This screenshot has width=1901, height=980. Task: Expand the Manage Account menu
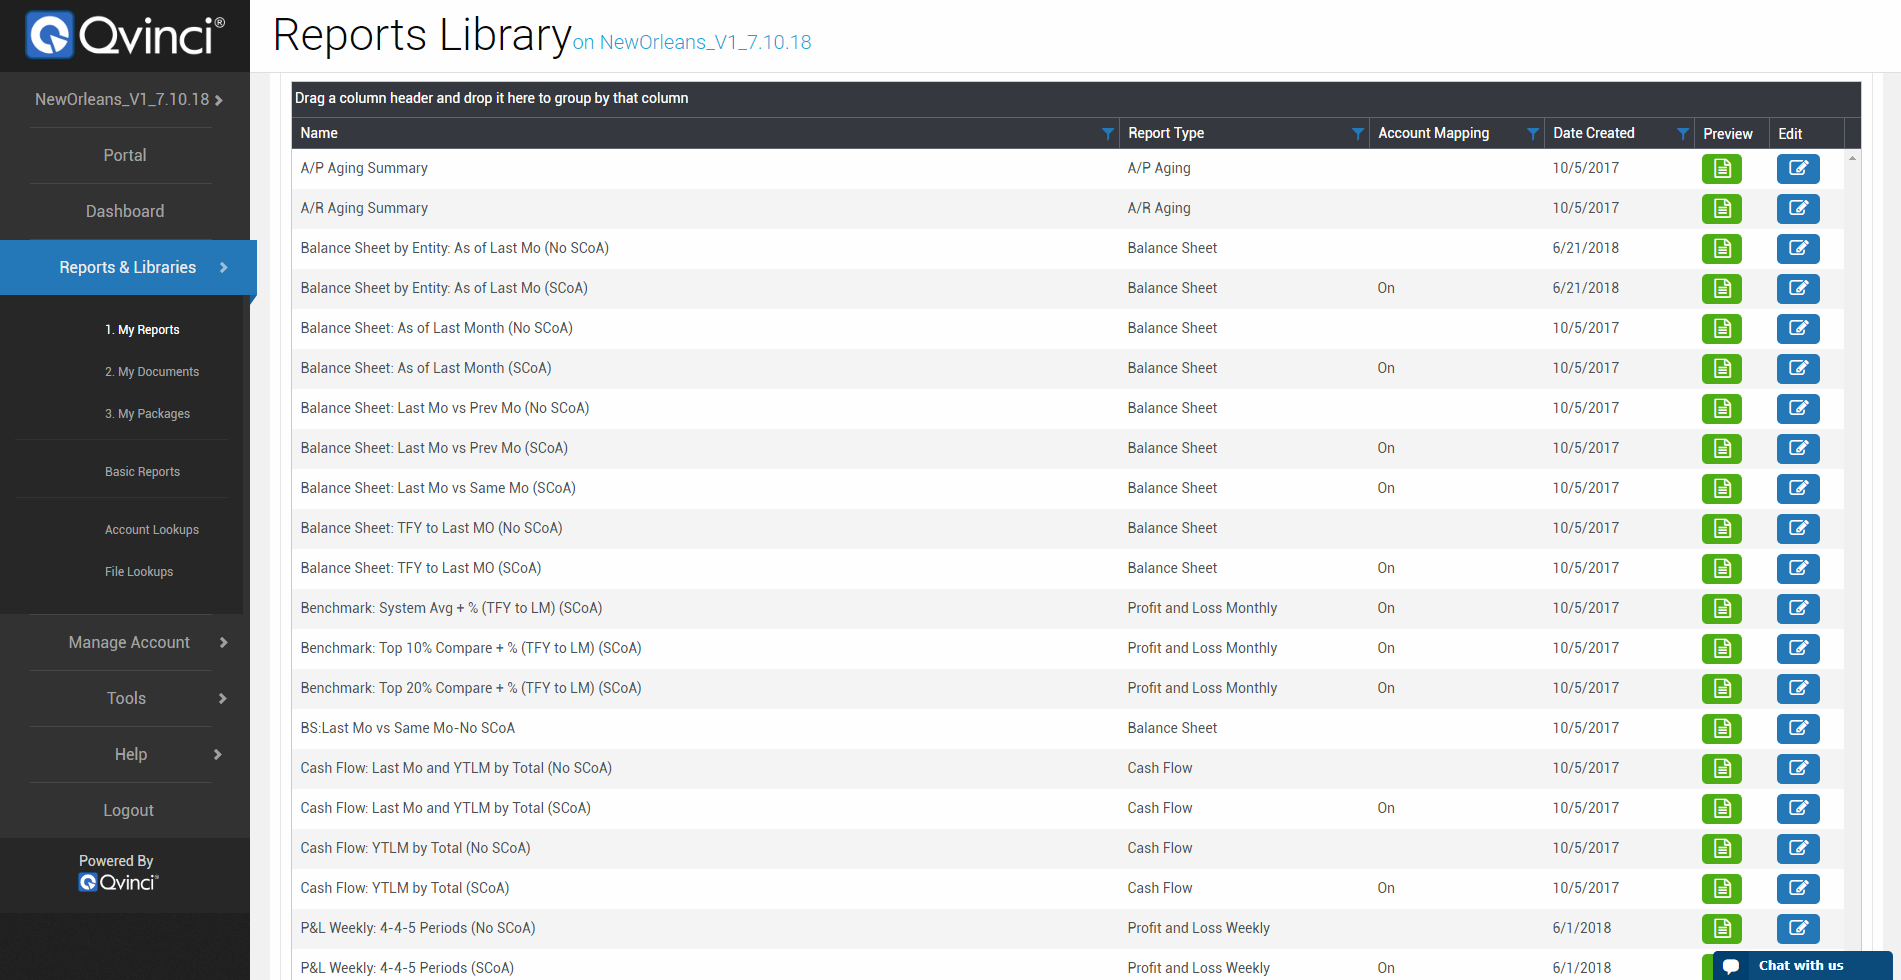point(129,643)
